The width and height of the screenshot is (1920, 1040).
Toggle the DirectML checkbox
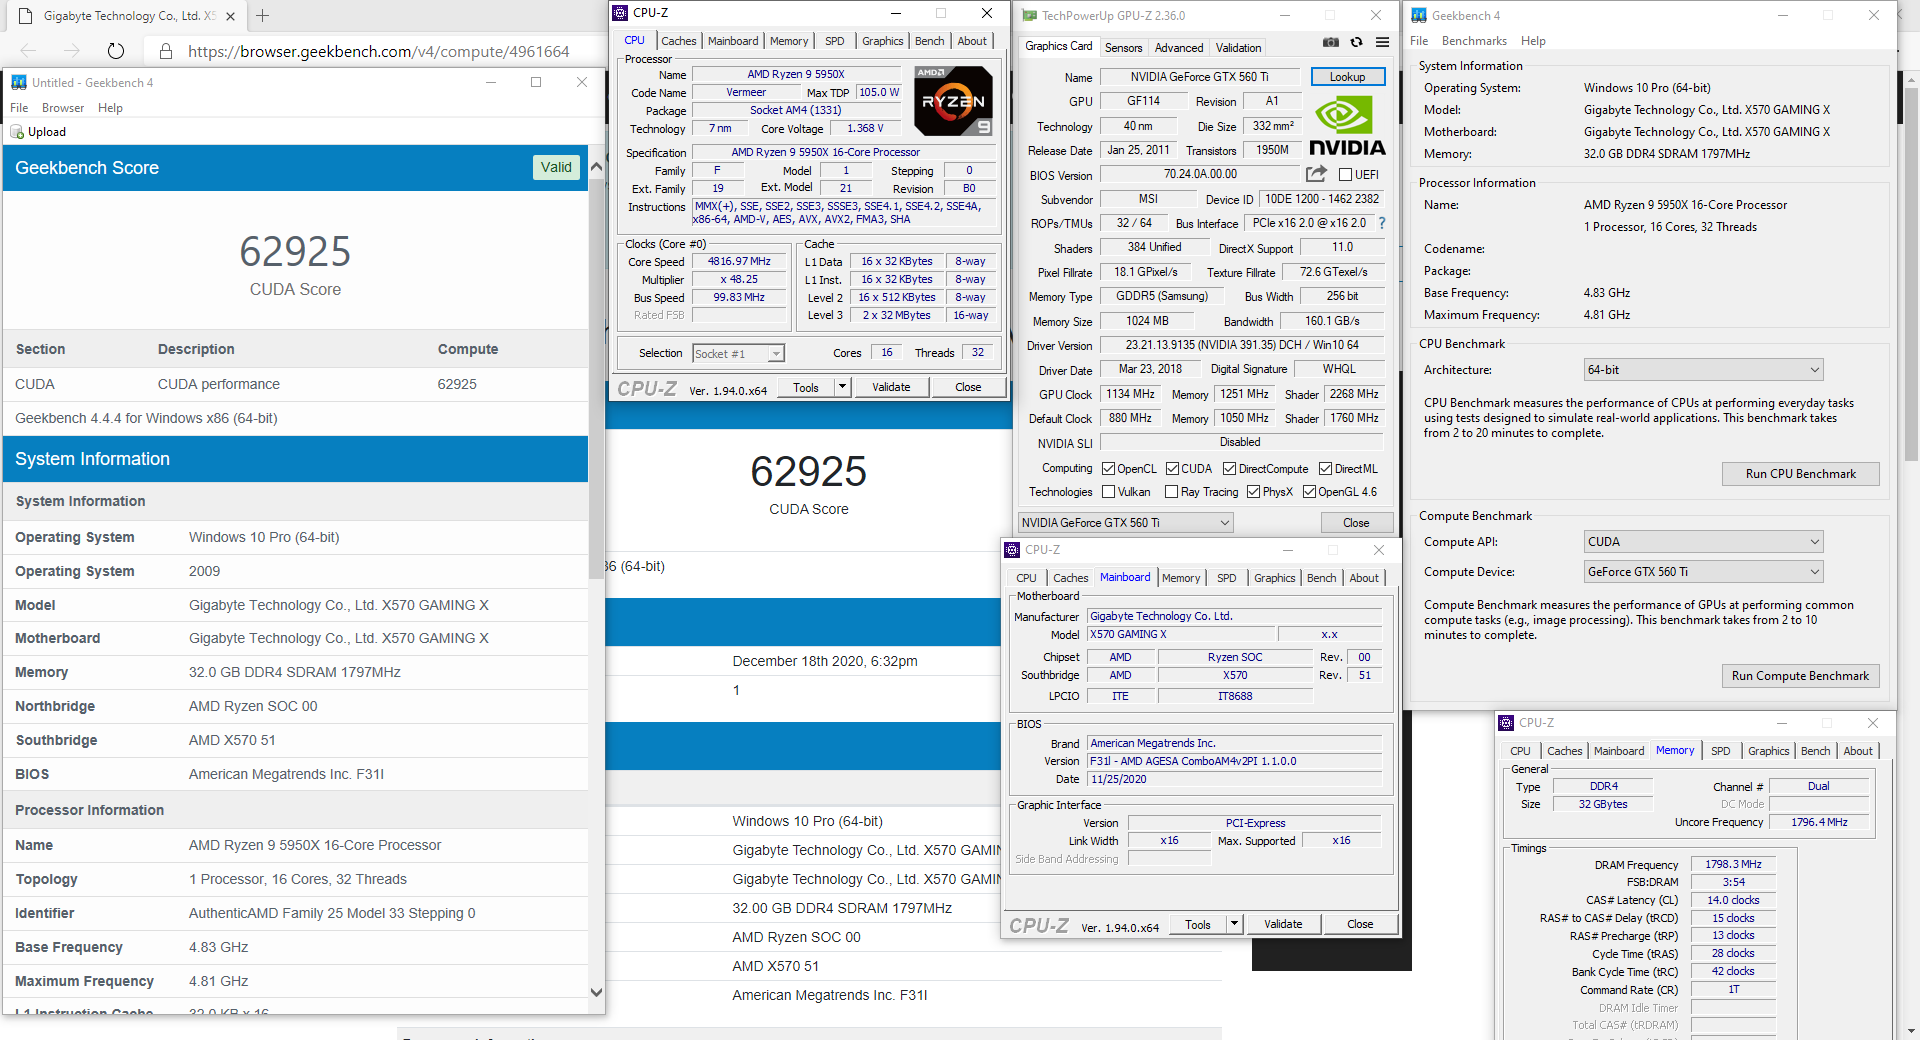click(1325, 468)
